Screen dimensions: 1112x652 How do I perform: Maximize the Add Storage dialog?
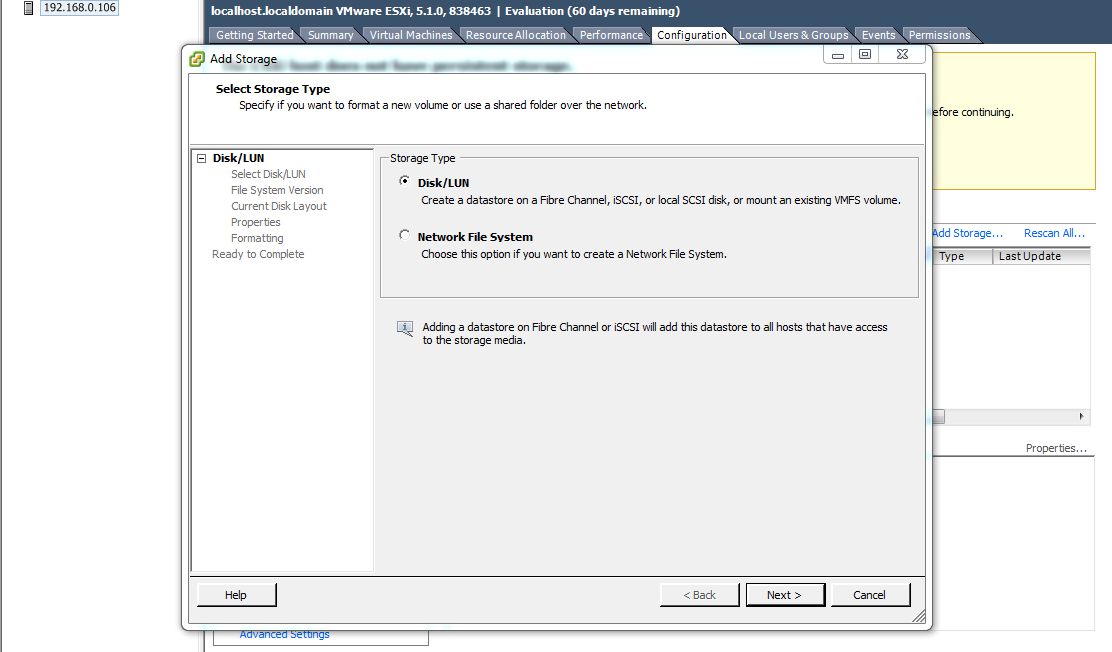tap(864, 55)
